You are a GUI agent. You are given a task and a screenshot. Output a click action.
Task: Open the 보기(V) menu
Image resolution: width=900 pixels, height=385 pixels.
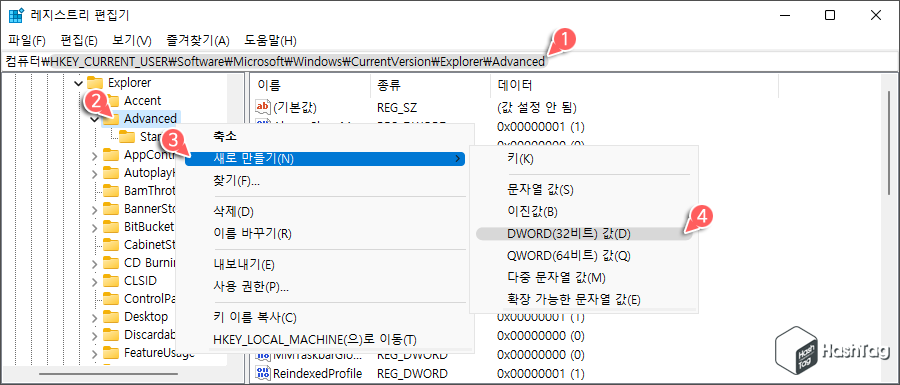coord(131,41)
